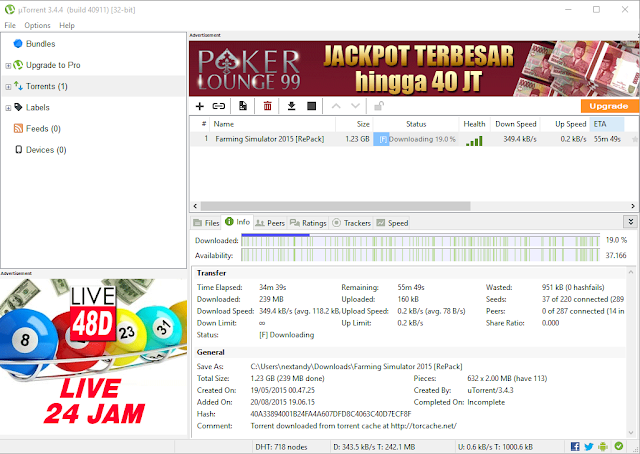Sort by the Up Speed column header
The height and width of the screenshot is (454, 640).
click(565, 124)
